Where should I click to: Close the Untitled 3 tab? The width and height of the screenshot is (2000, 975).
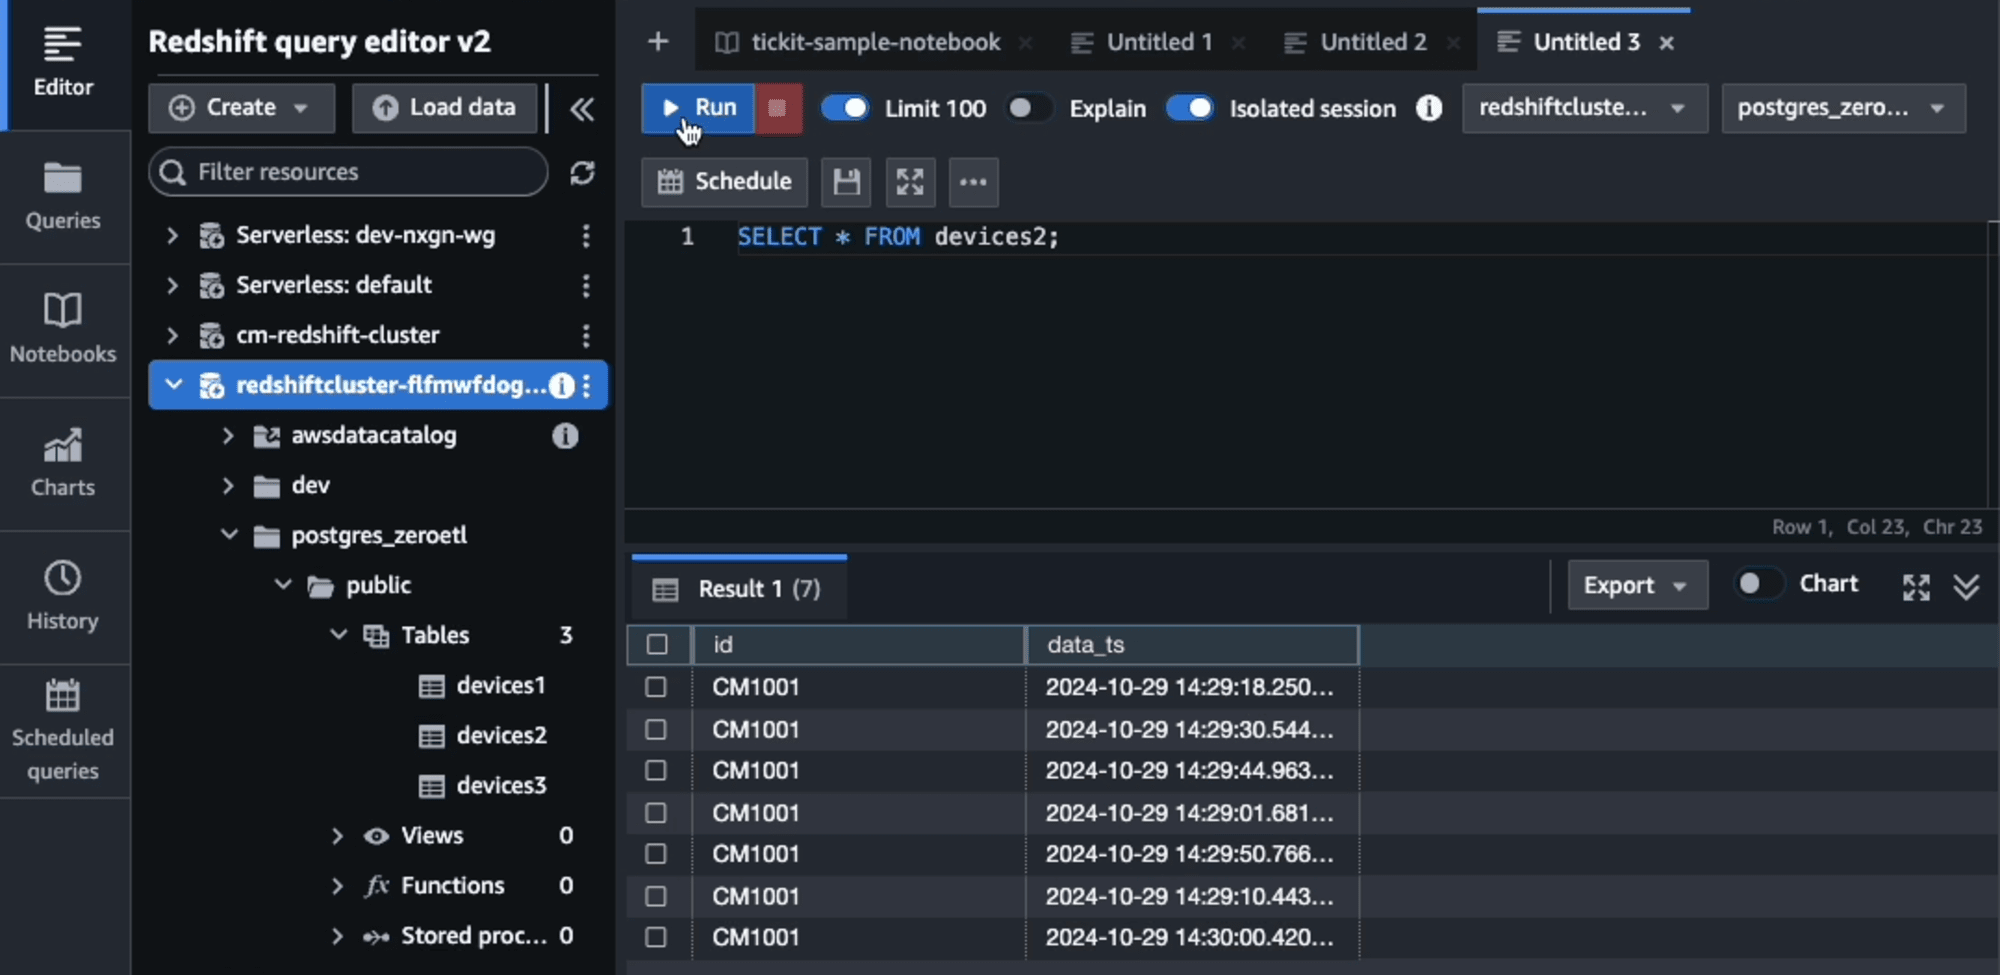tap(1667, 43)
